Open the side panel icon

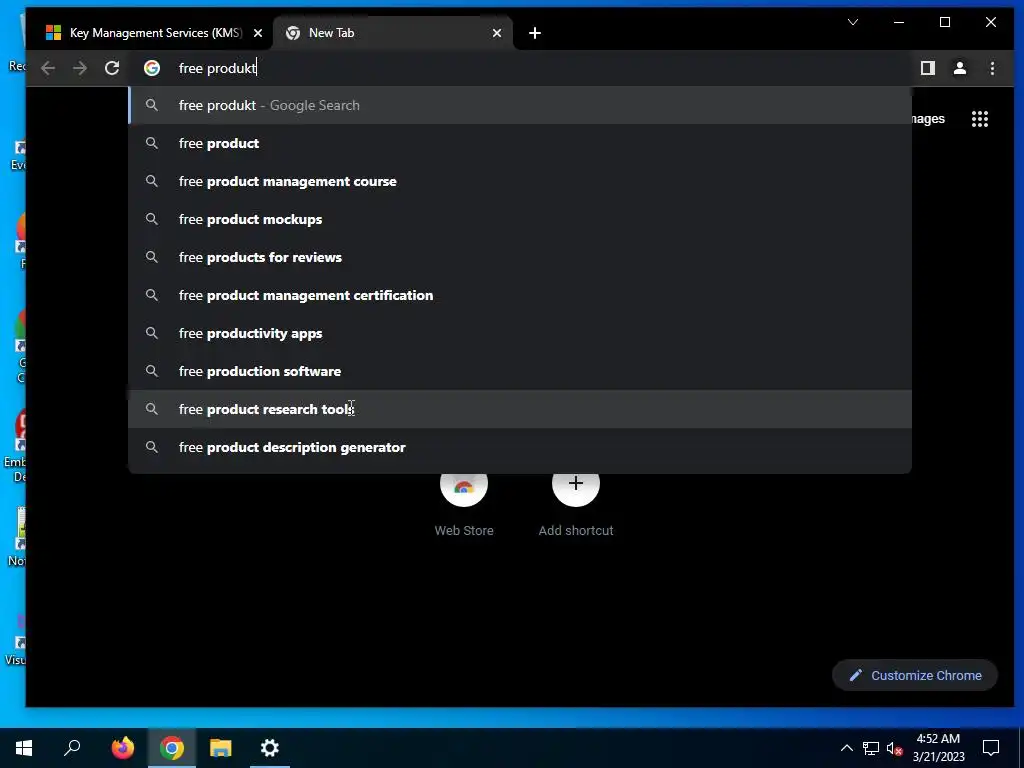927,68
